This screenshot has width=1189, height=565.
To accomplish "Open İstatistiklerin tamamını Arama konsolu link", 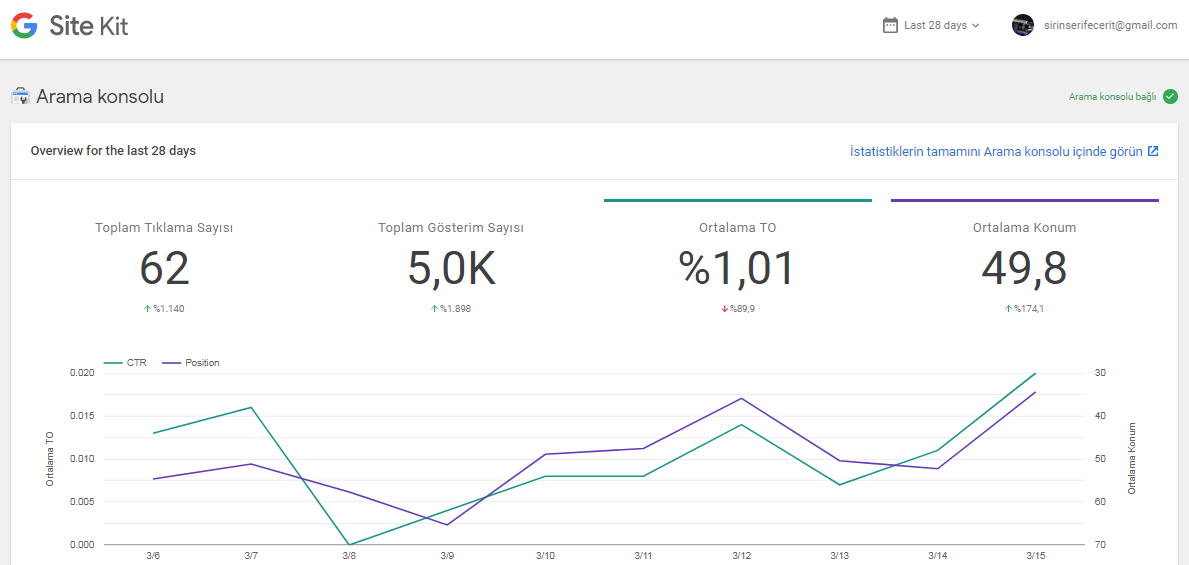I will pyautogui.click(x=996, y=151).
